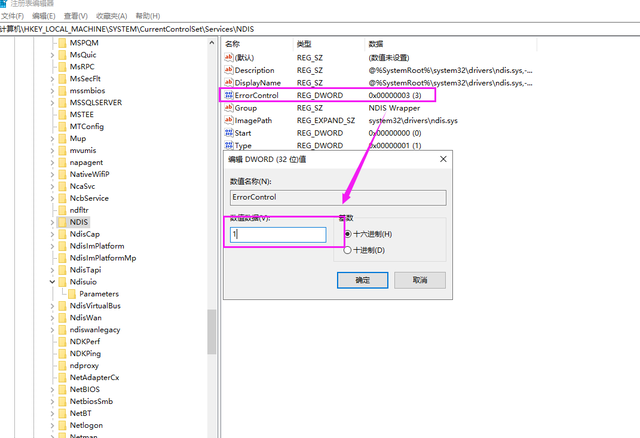640x438 pixels.
Task: Click the NativeWifiP folder icon
Action: click(62, 174)
